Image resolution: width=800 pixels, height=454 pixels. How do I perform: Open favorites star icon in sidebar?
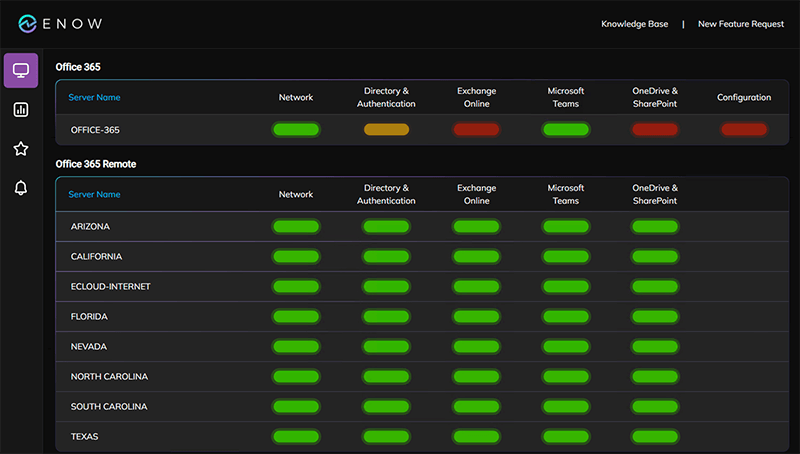coord(21,149)
